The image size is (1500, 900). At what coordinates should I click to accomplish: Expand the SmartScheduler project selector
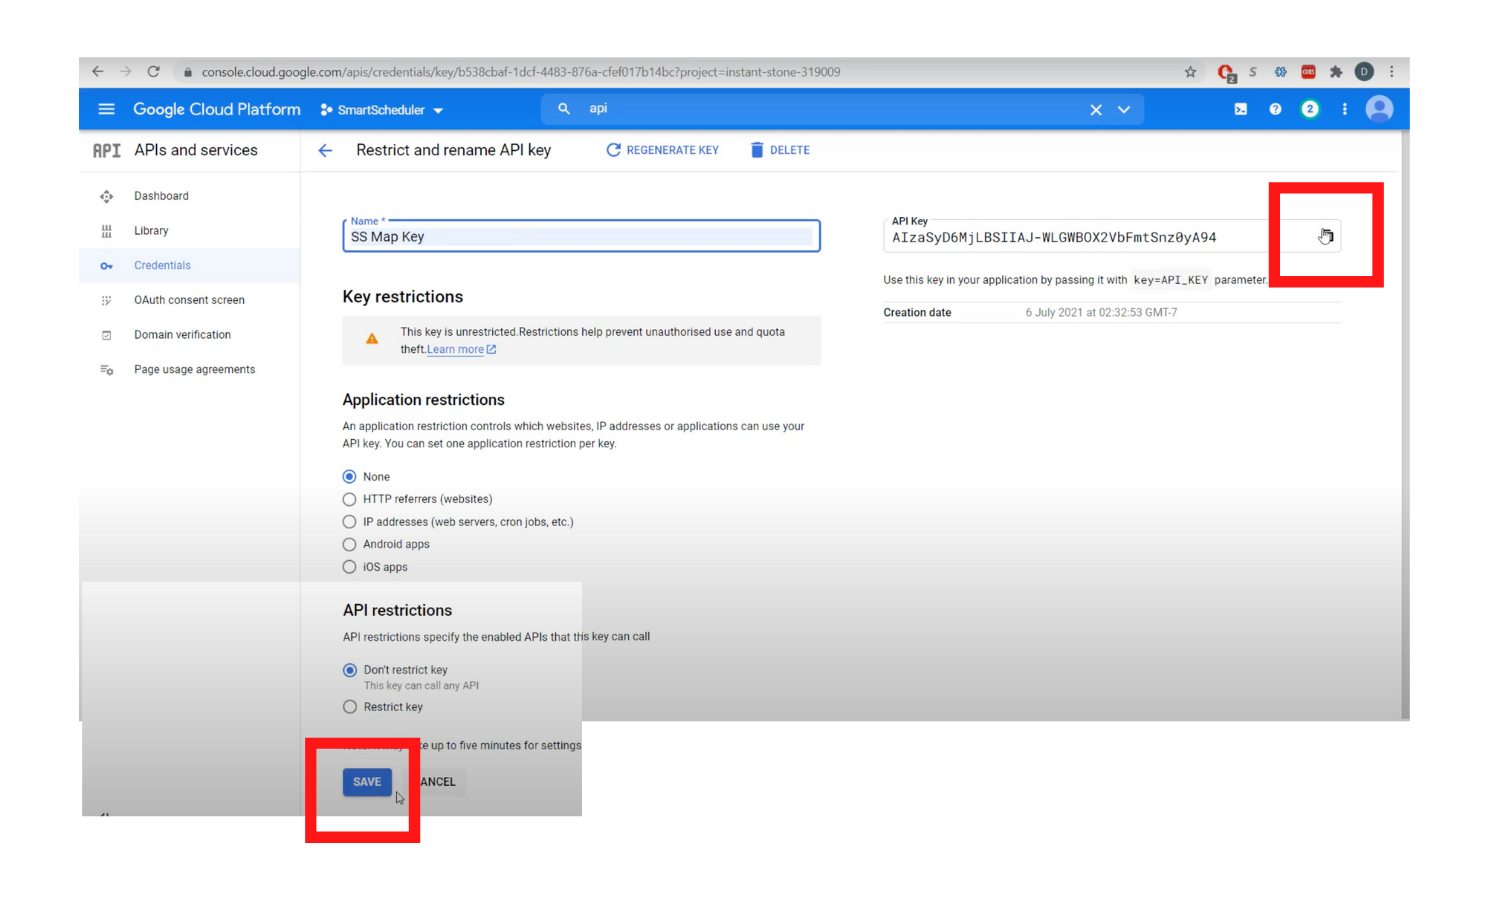[382, 110]
